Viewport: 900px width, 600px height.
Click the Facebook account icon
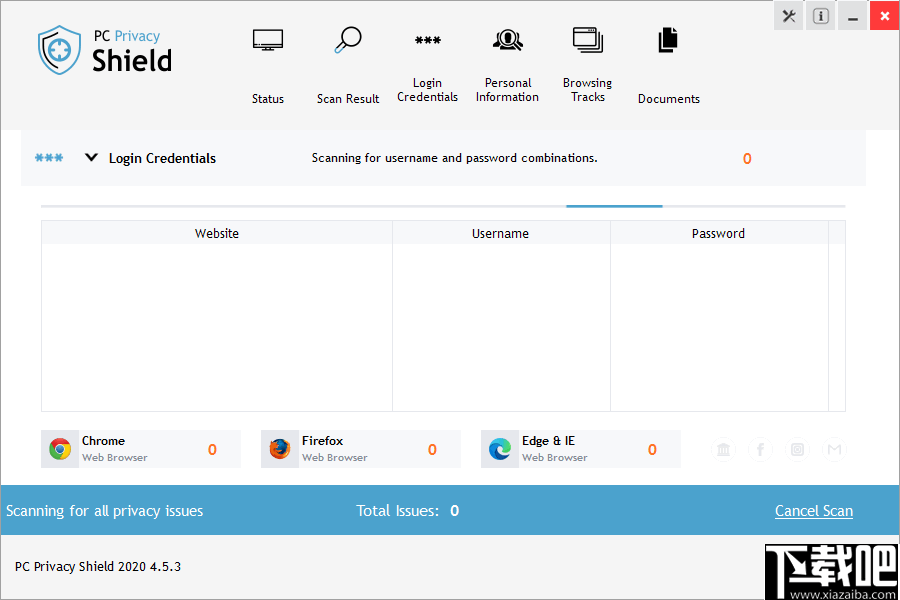(760, 449)
